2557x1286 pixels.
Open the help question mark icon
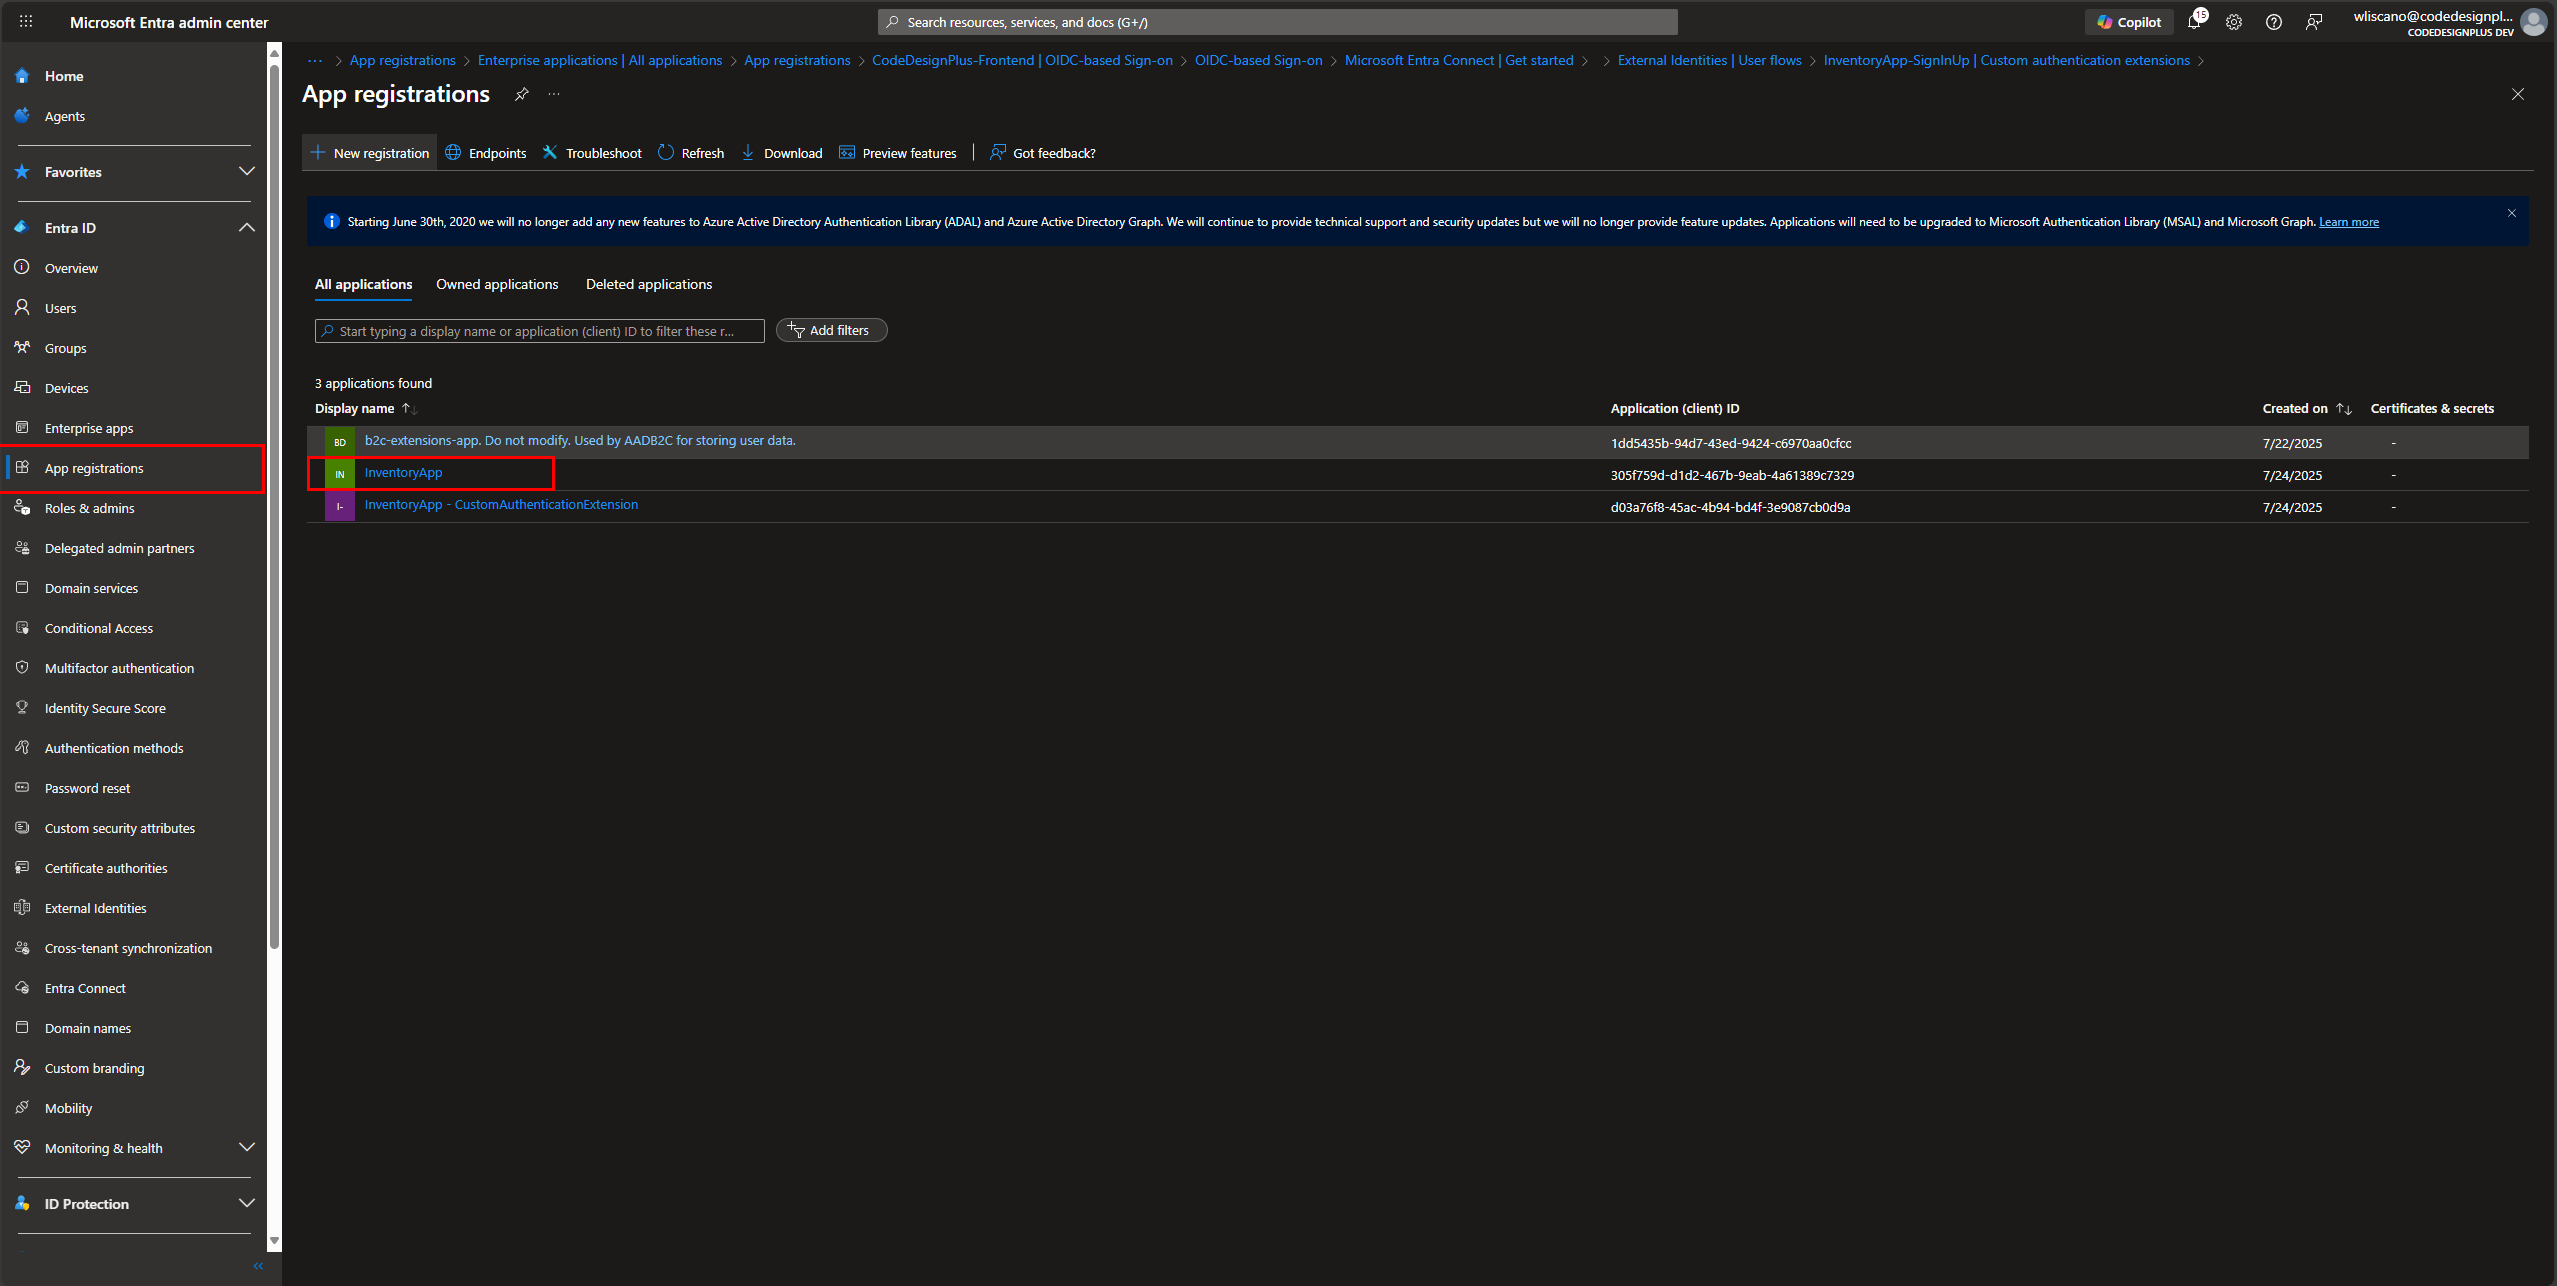pos(2274,22)
